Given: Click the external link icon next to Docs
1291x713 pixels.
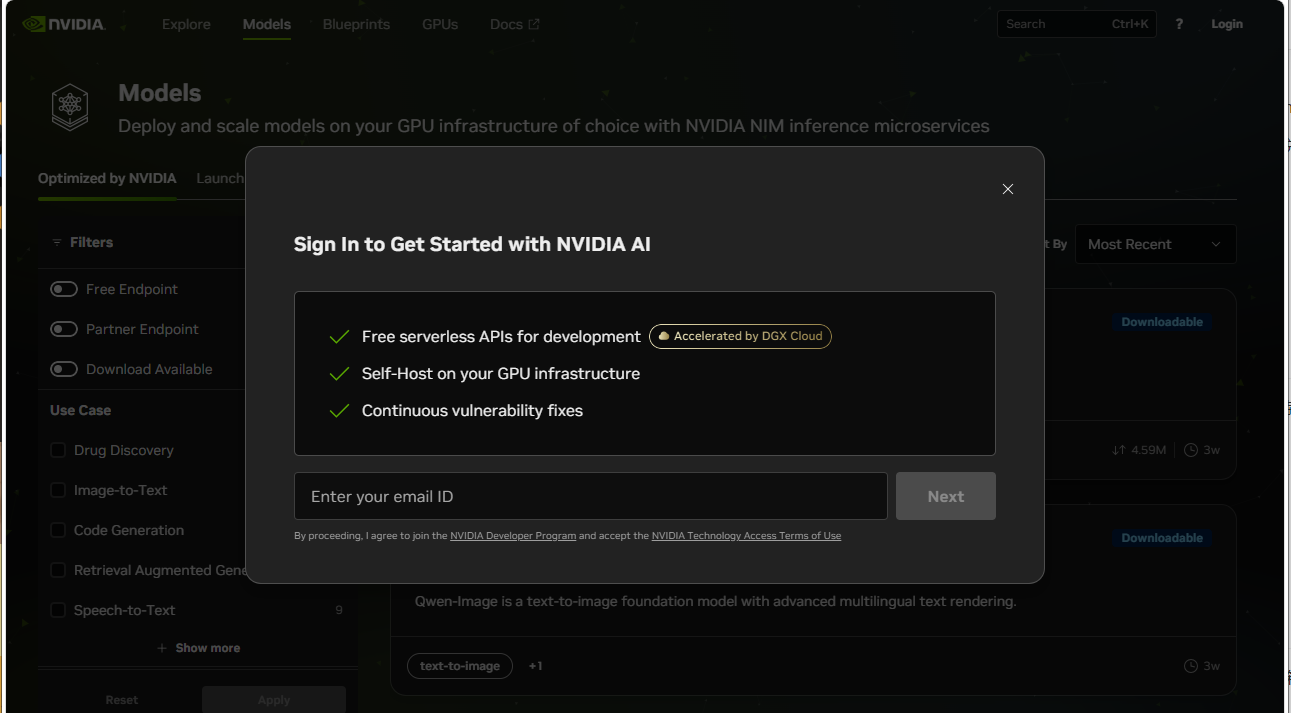Looking at the screenshot, I should [x=534, y=24].
